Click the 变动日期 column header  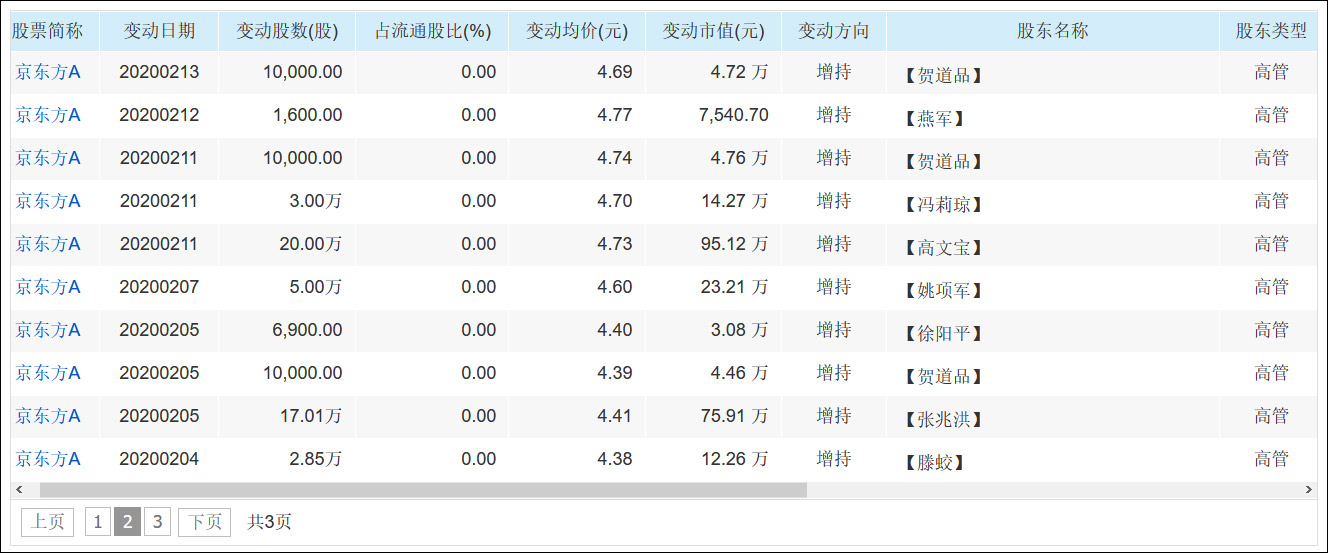(x=159, y=31)
